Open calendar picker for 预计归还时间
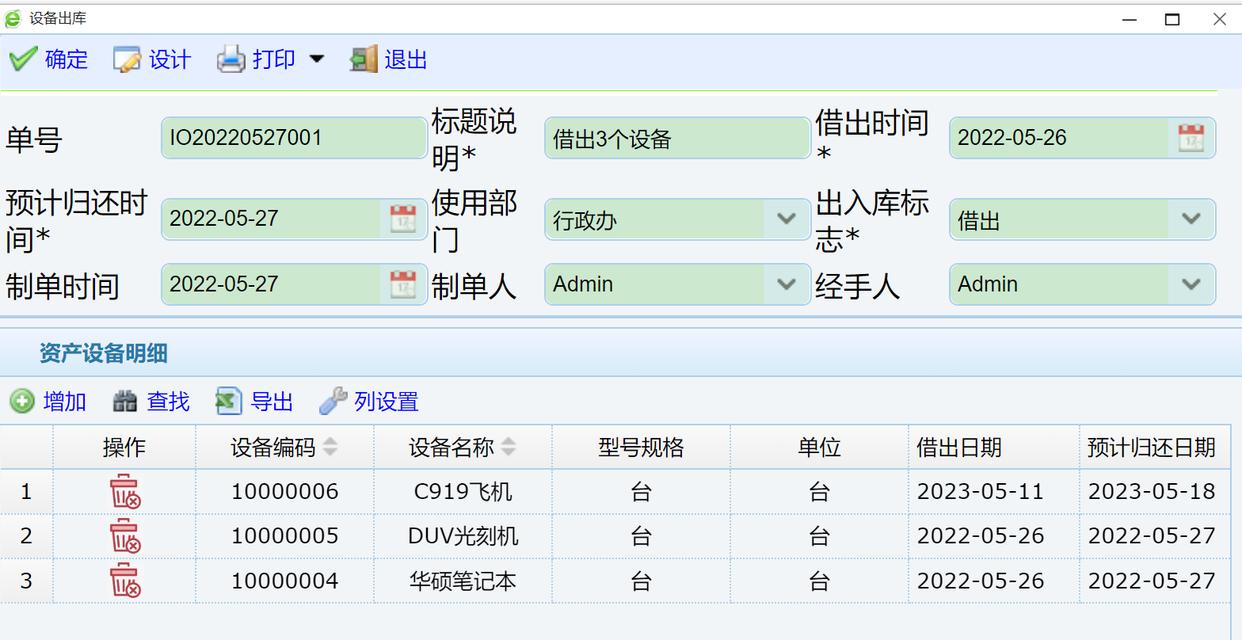This screenshot has height=640, width=1242. pyautogui.click(x=402, y=219)
